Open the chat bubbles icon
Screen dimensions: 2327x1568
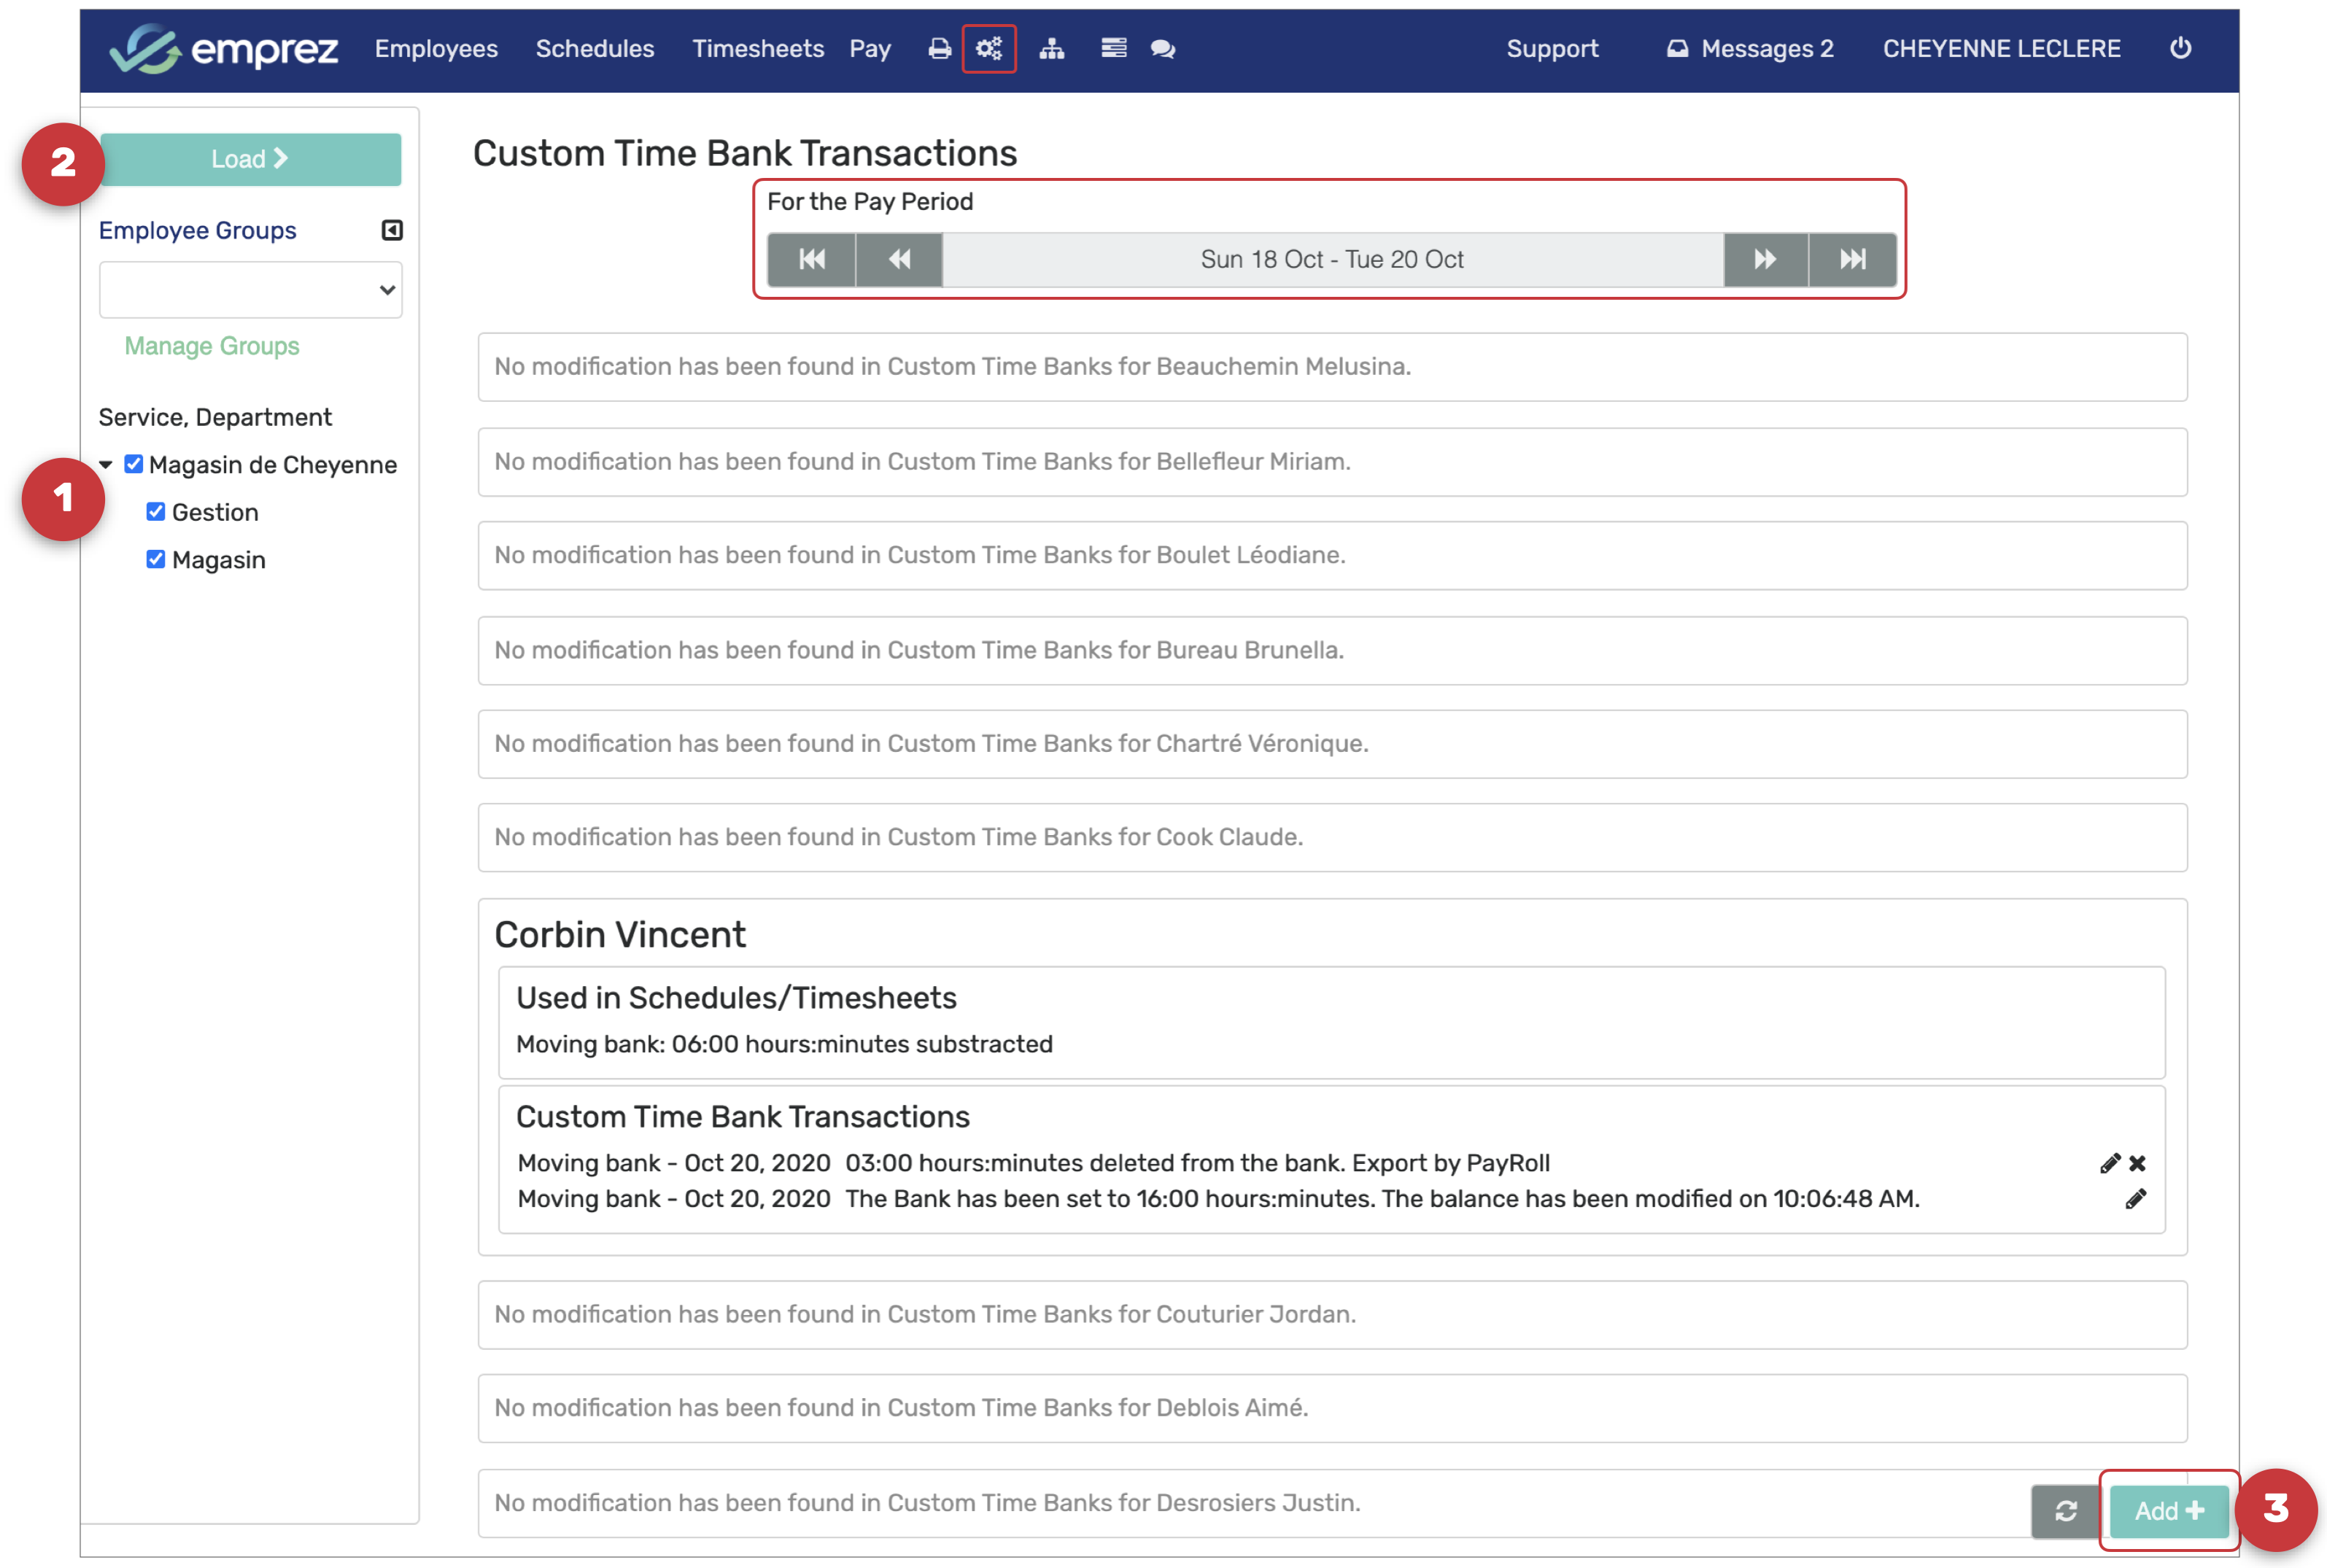[1162, 49]
